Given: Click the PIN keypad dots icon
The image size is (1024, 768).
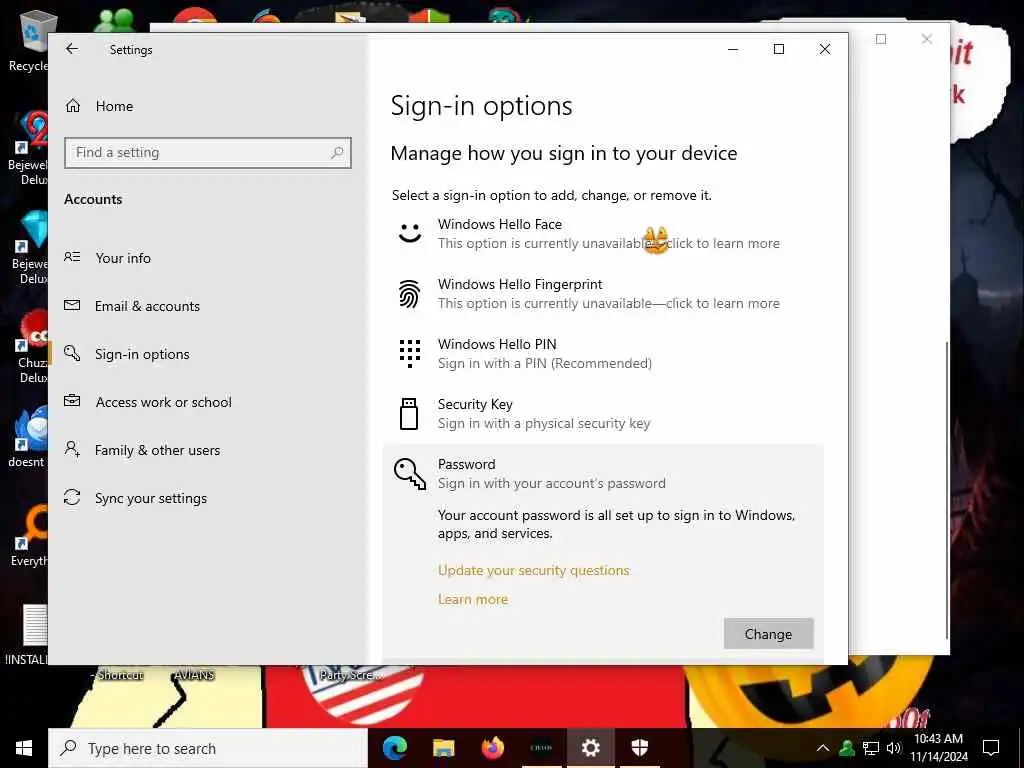Looking at the screenshot, I should [x=409, y=353].
